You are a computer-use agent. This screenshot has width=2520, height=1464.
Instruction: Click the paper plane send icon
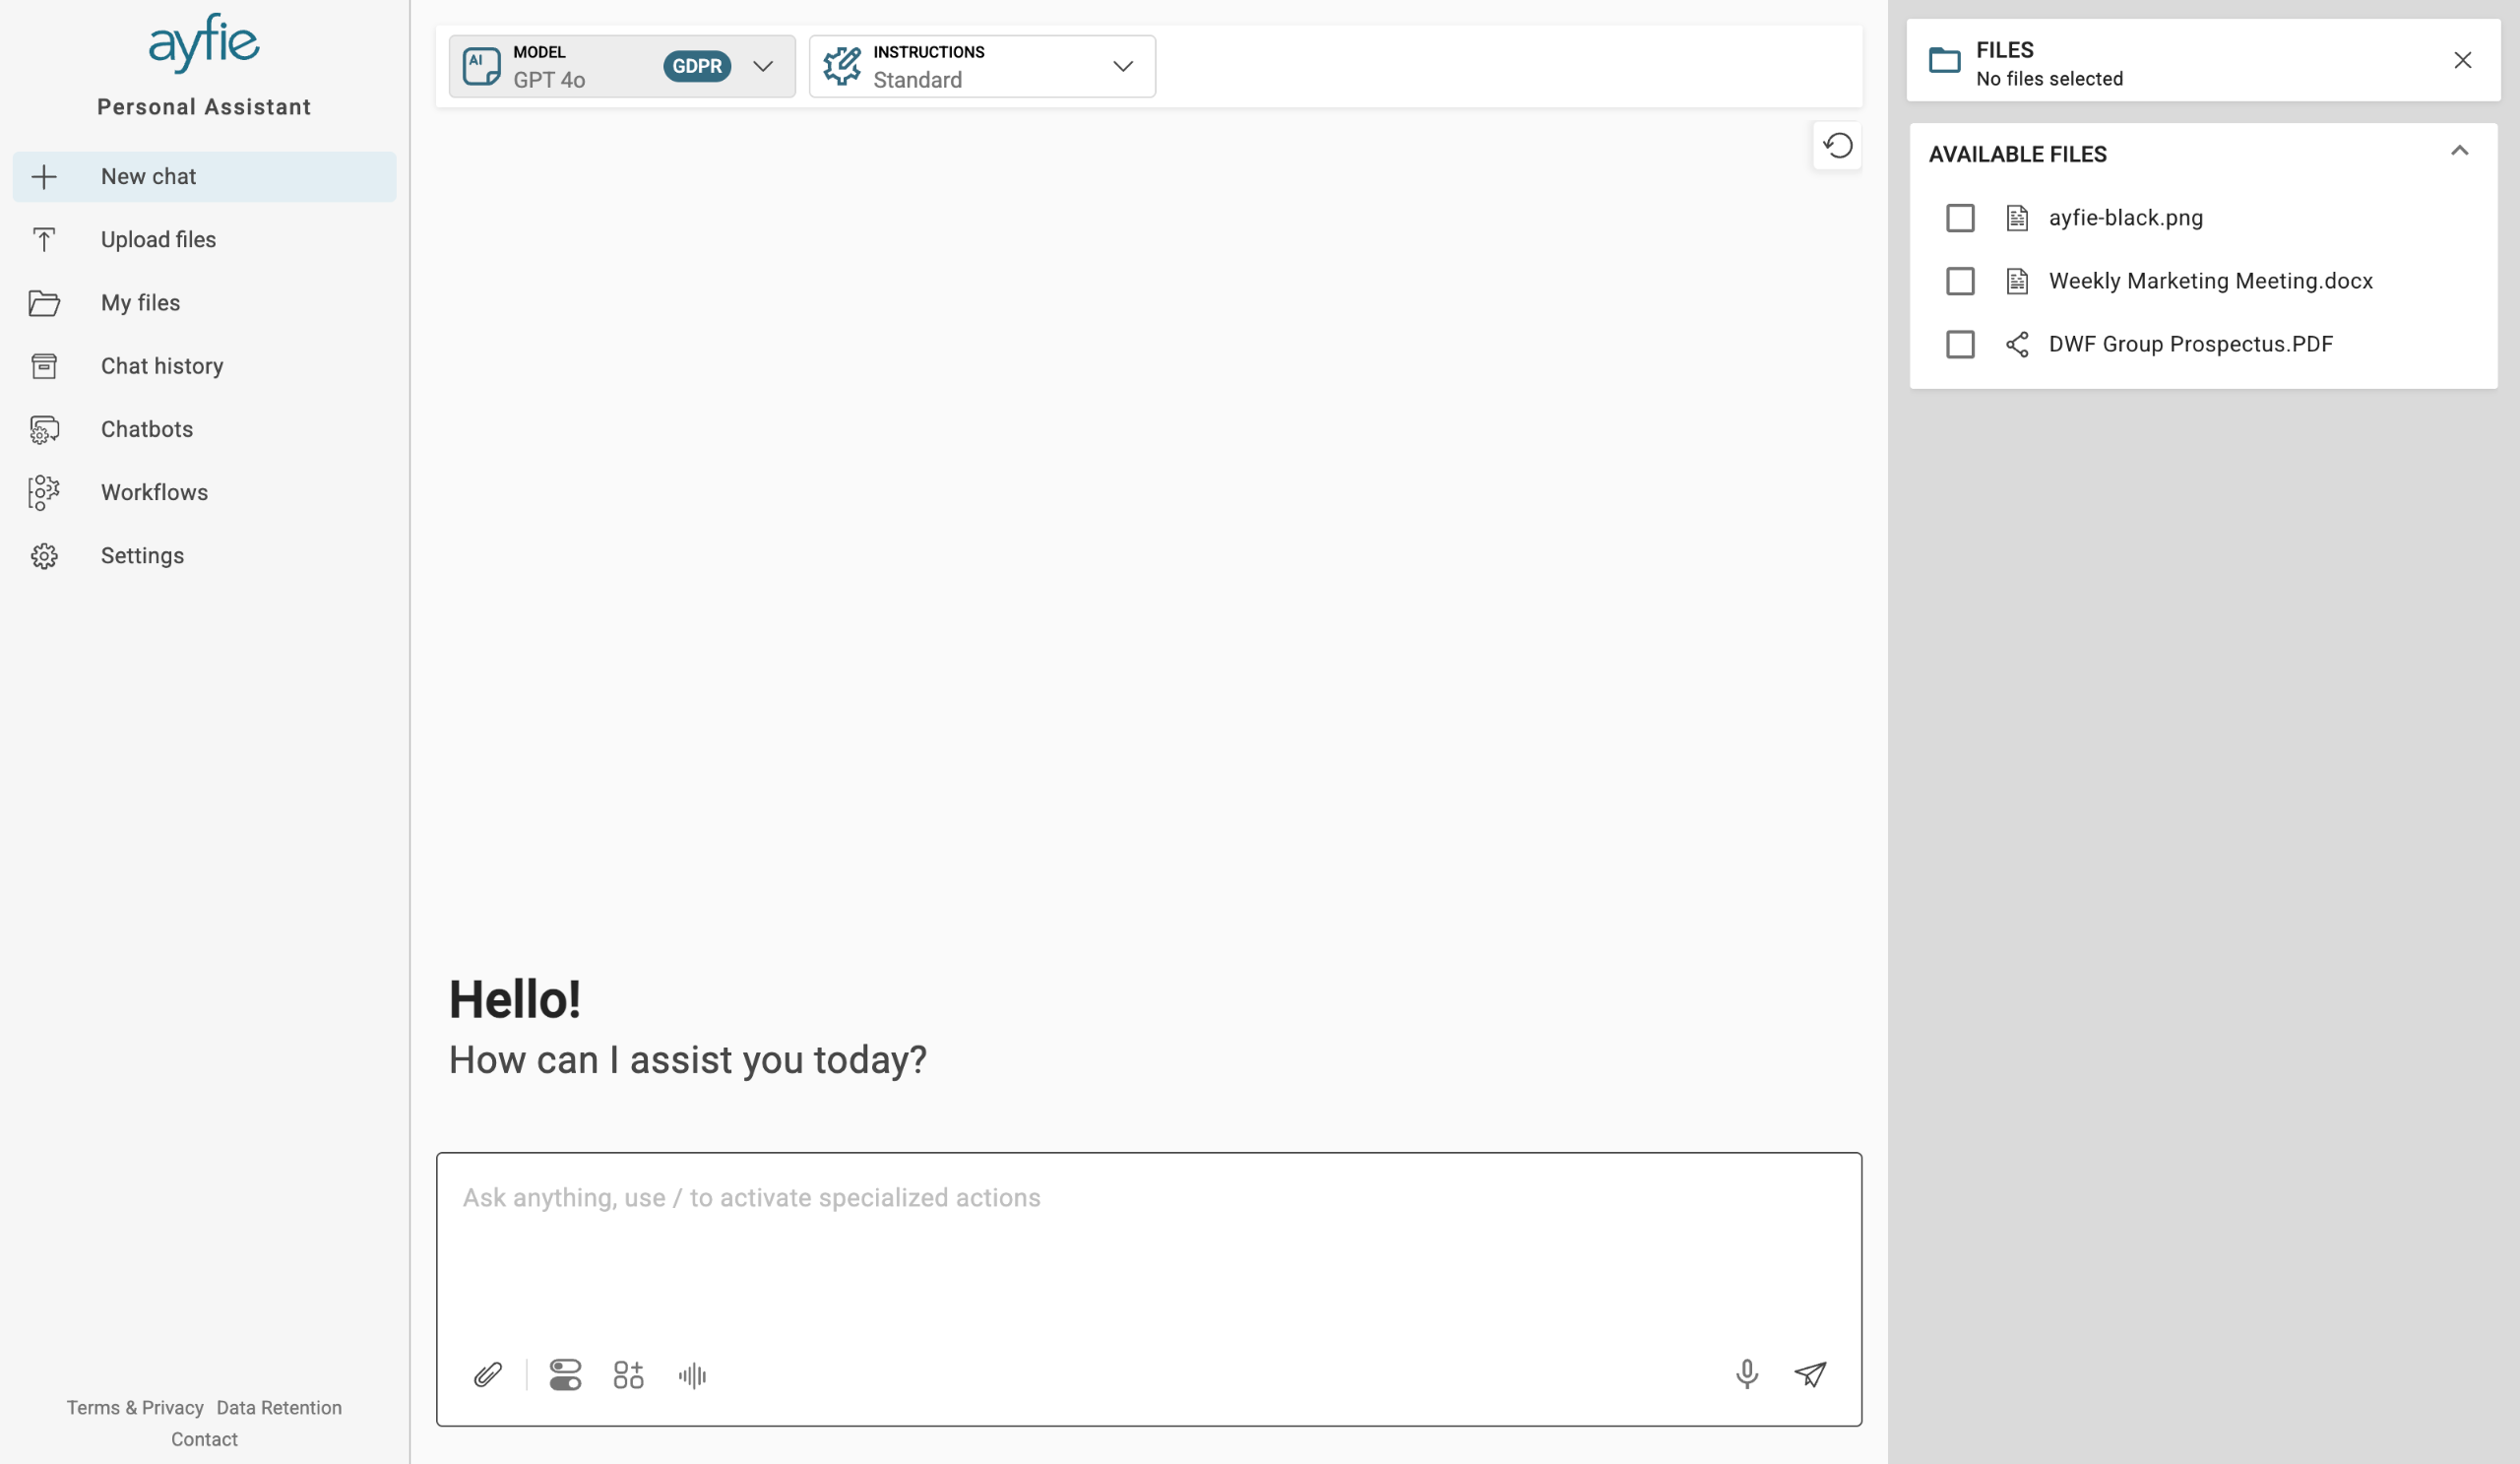(1810, 1374)
